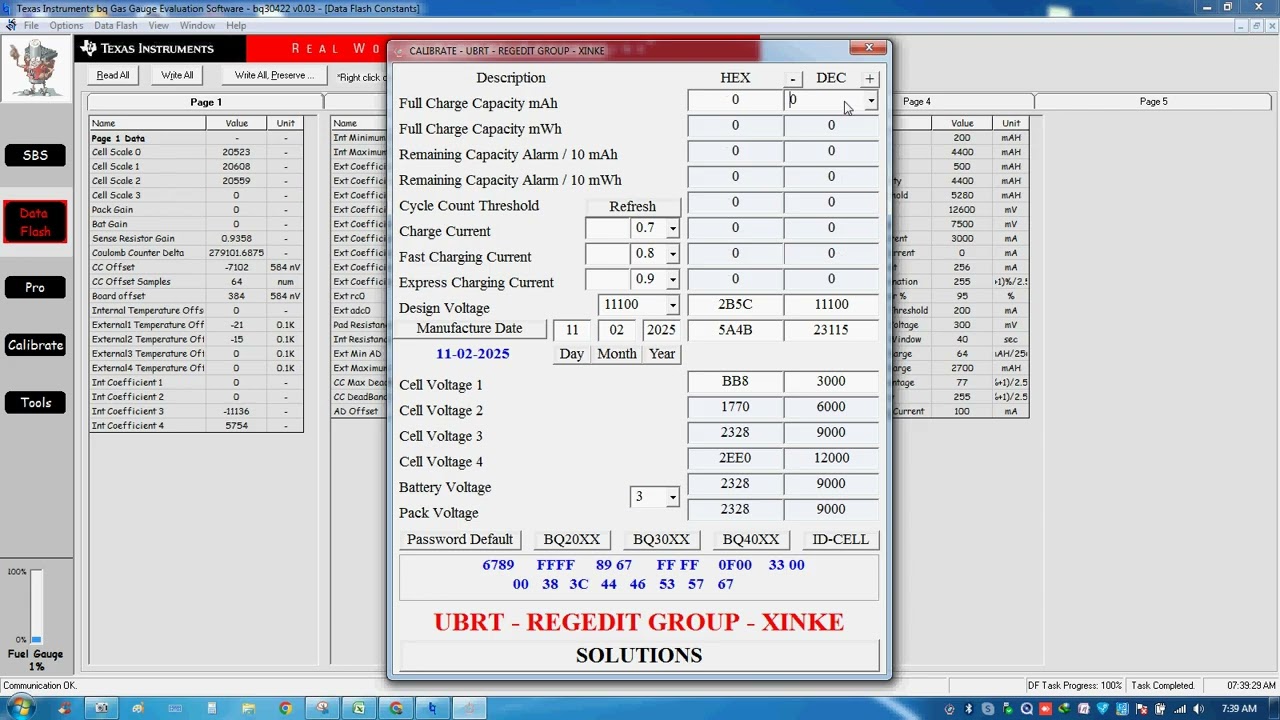Click the Full Charge Capacity mAh HEX field
Screen dimensions: 1280x720
[x=735, y=100]
